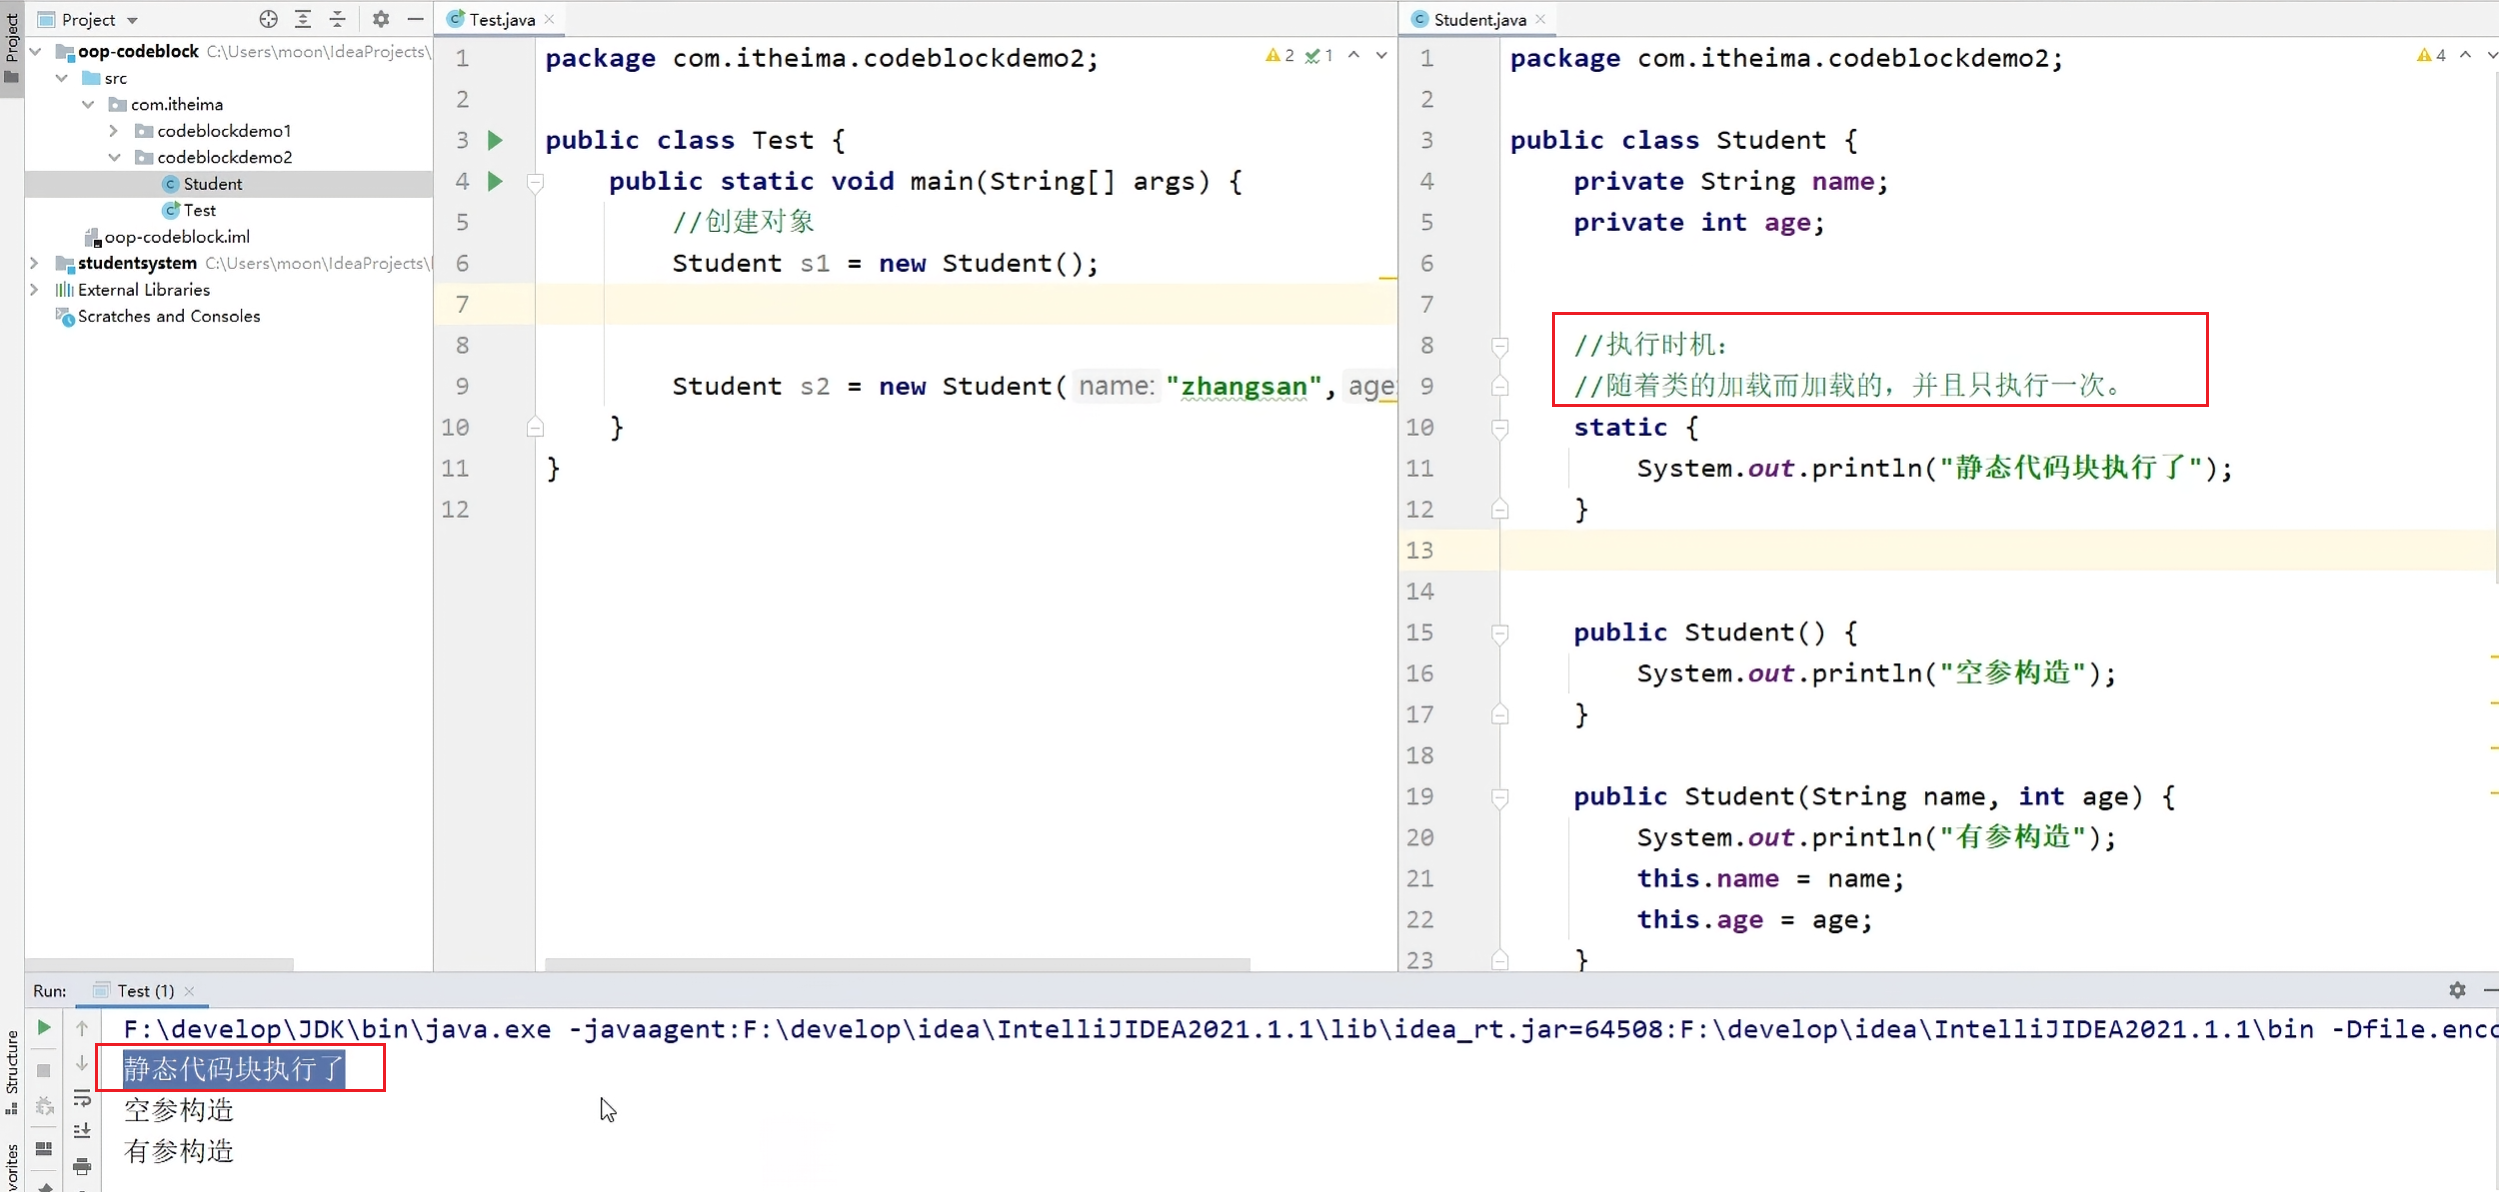The width and height of the screenshot is (2499, 1192).
Task: Click the collapse all icon in Project panel
Action: pos(338,19)
